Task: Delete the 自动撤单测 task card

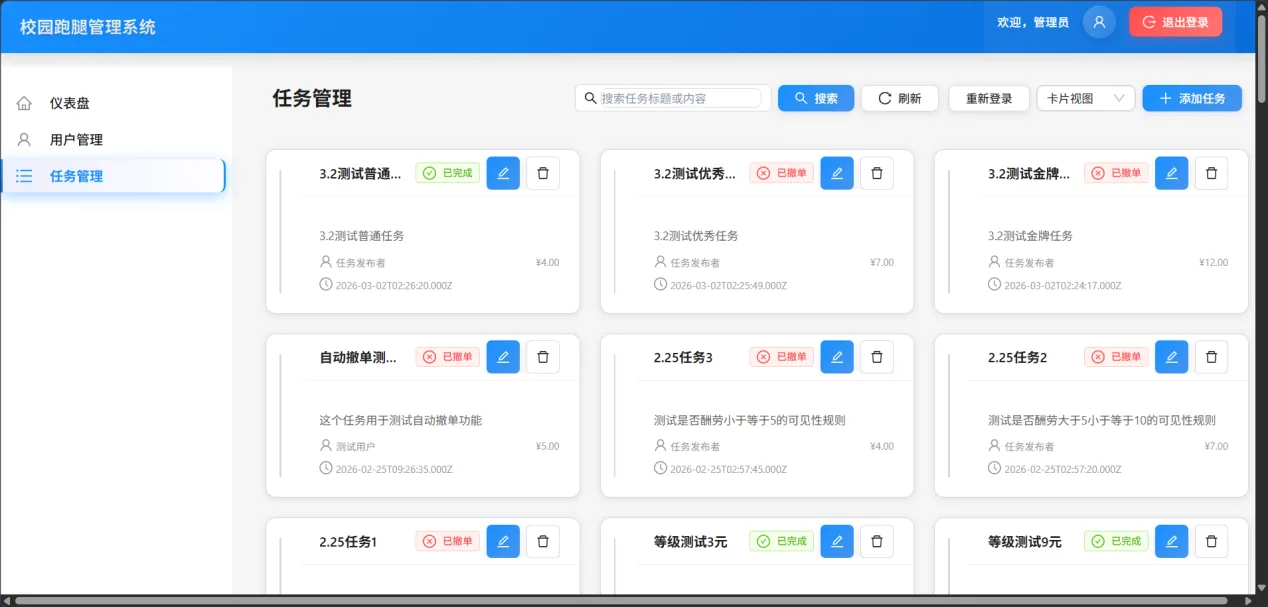Action: pos(543,357)
